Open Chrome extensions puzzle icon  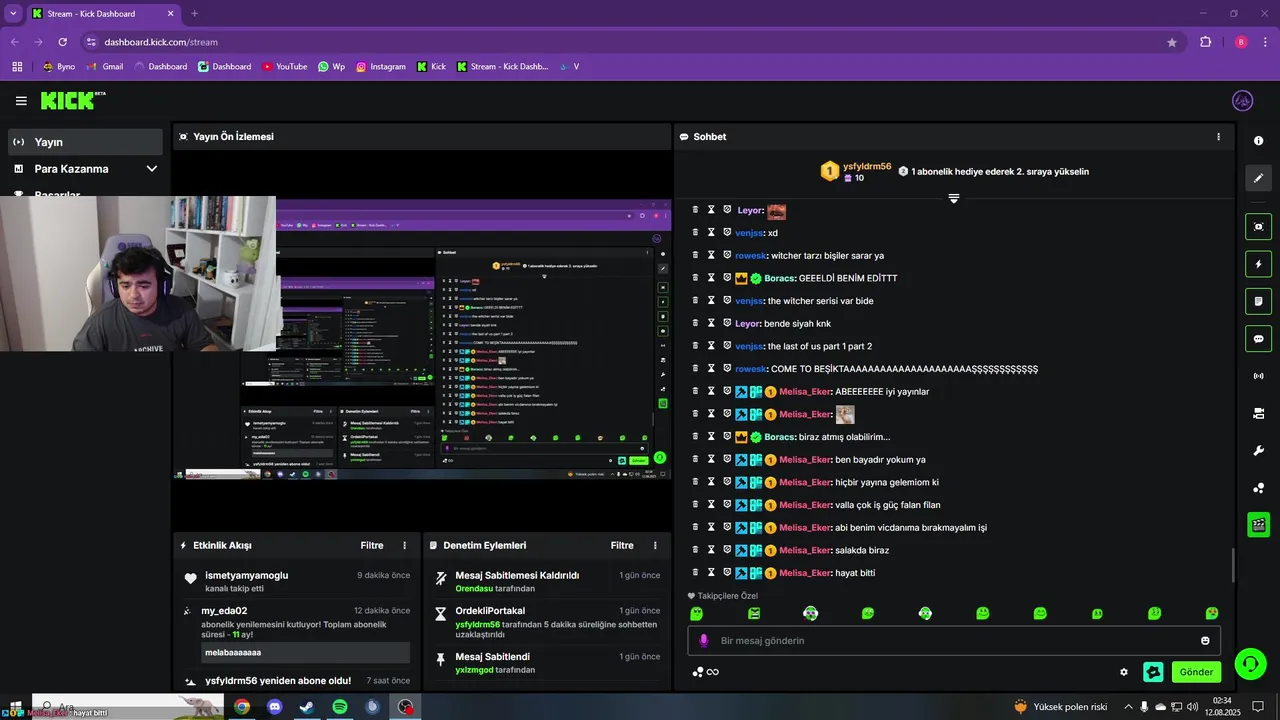[1205, 42]
